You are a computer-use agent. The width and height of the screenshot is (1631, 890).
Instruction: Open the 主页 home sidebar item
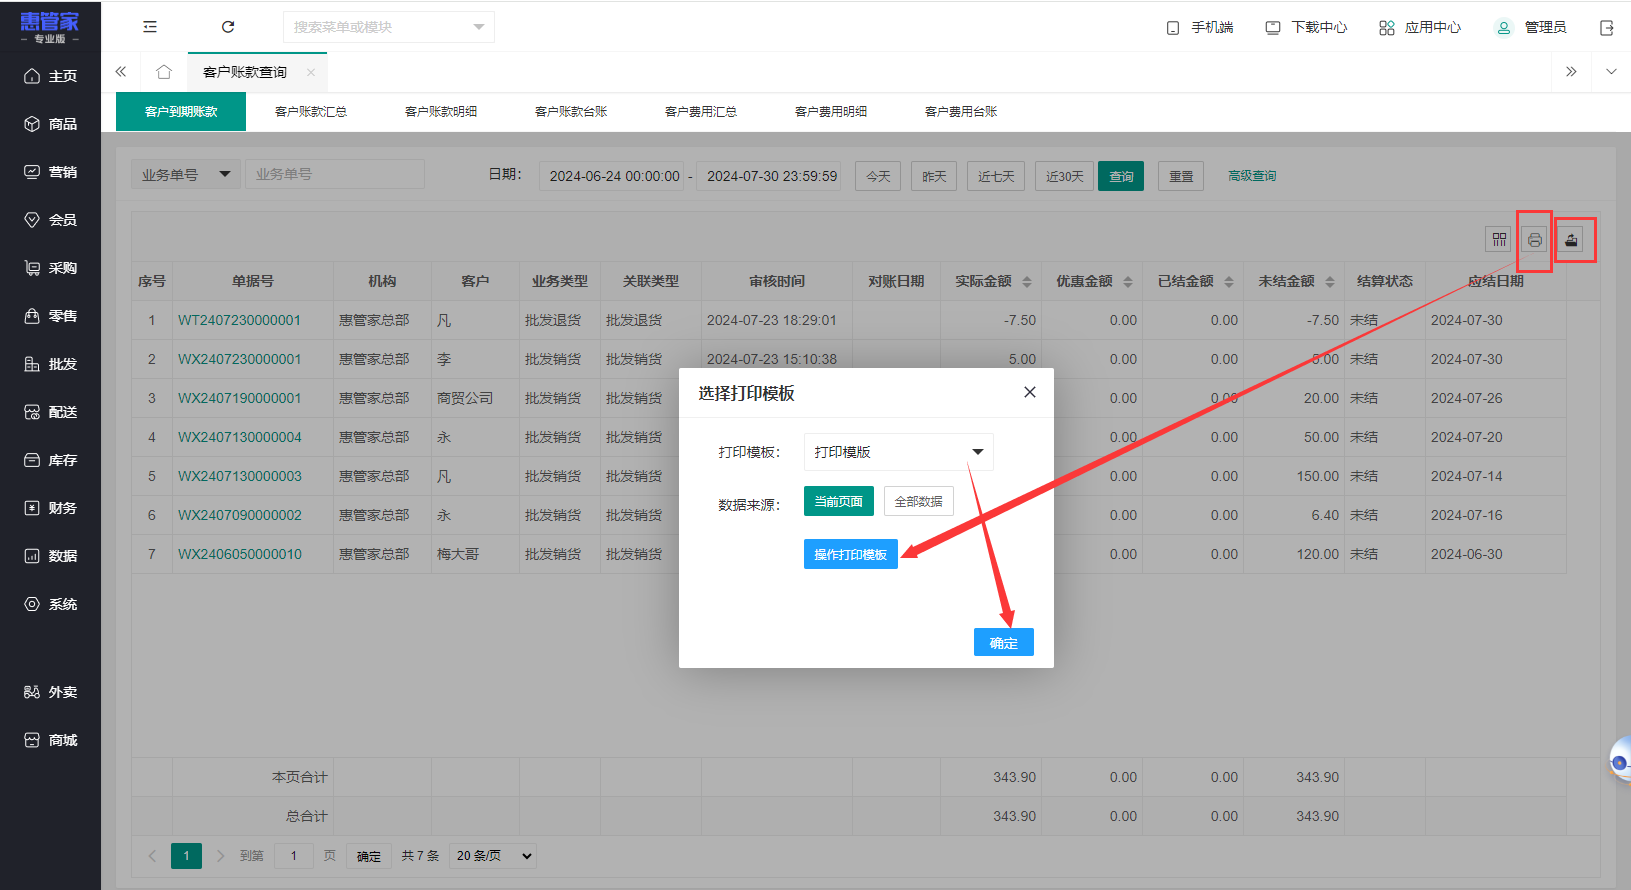click(x=50, y=76)
